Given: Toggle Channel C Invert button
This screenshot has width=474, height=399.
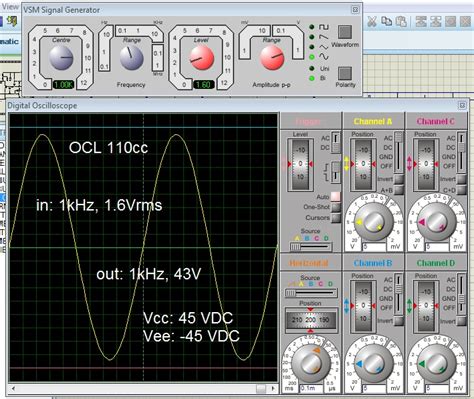Looking at the screenshot, I should coord(461,179).
